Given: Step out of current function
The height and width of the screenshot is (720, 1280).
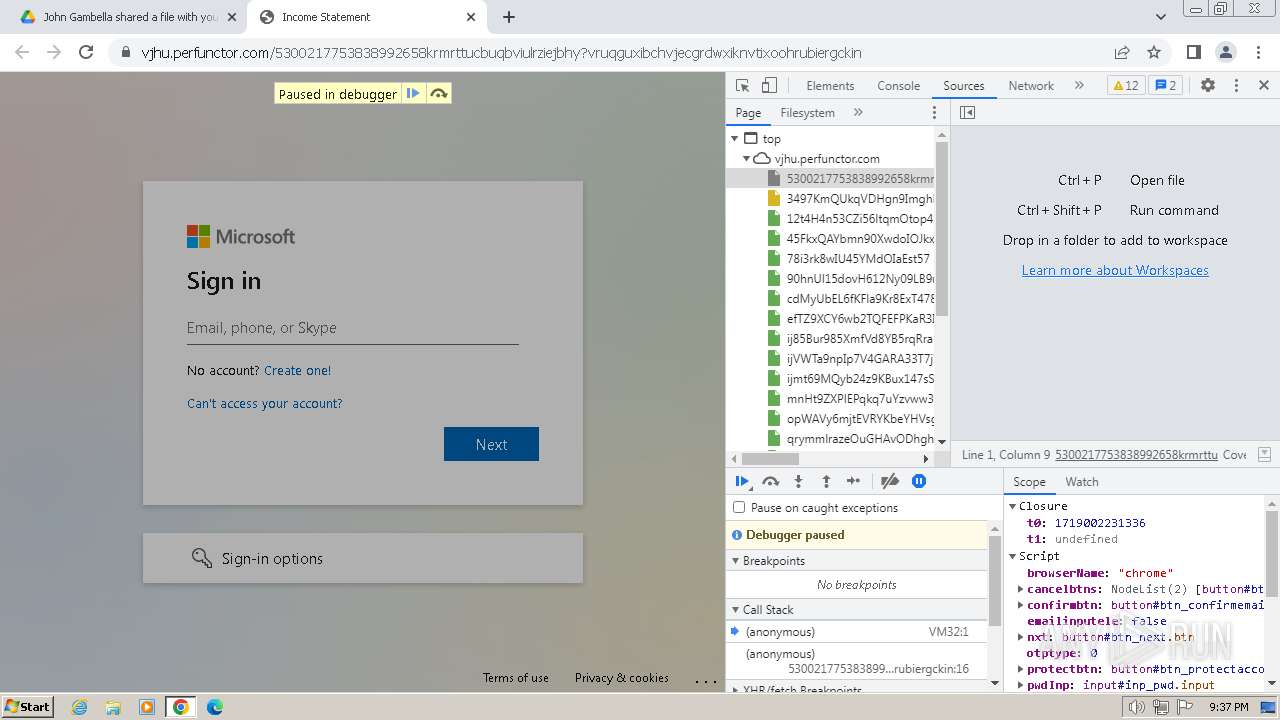Looking at the screenshot, I should click(826, 482).
